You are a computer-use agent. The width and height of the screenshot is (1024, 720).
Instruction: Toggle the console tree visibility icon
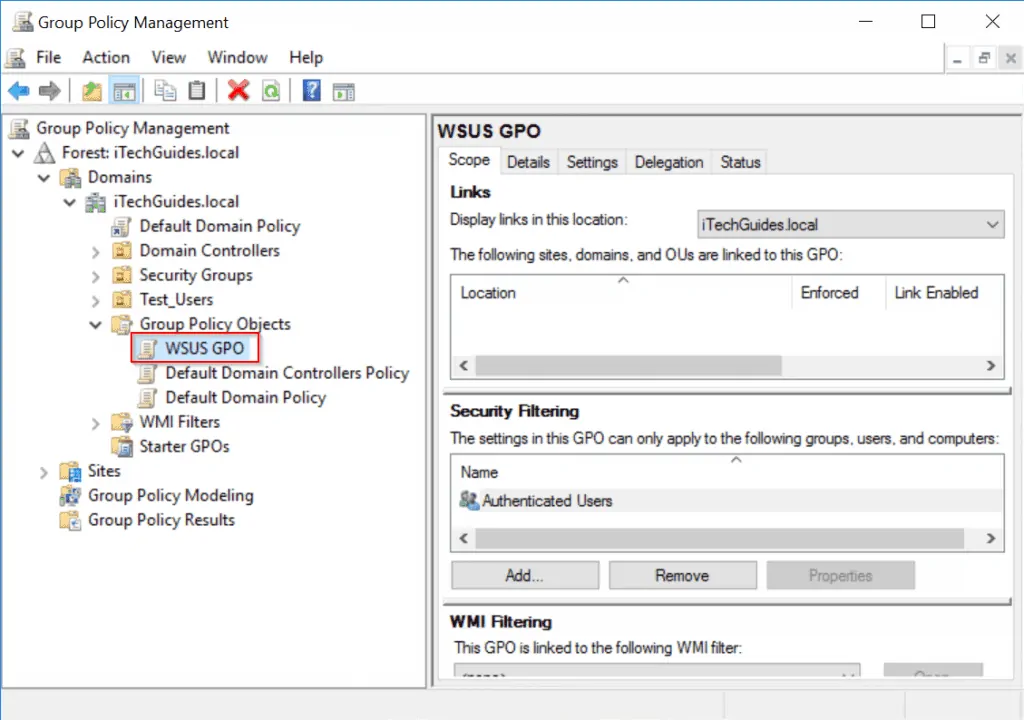click(122, 91)
